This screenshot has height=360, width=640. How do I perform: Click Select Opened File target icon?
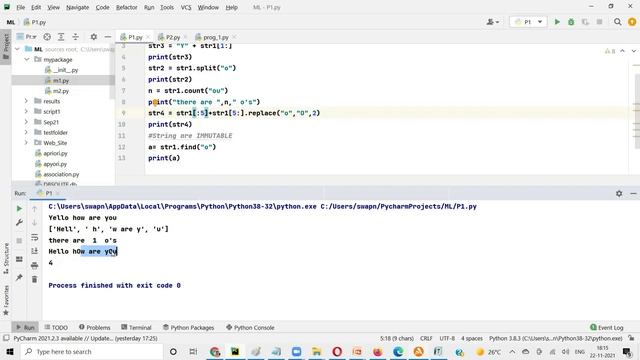pyautogui.click(x=47, y=37)
